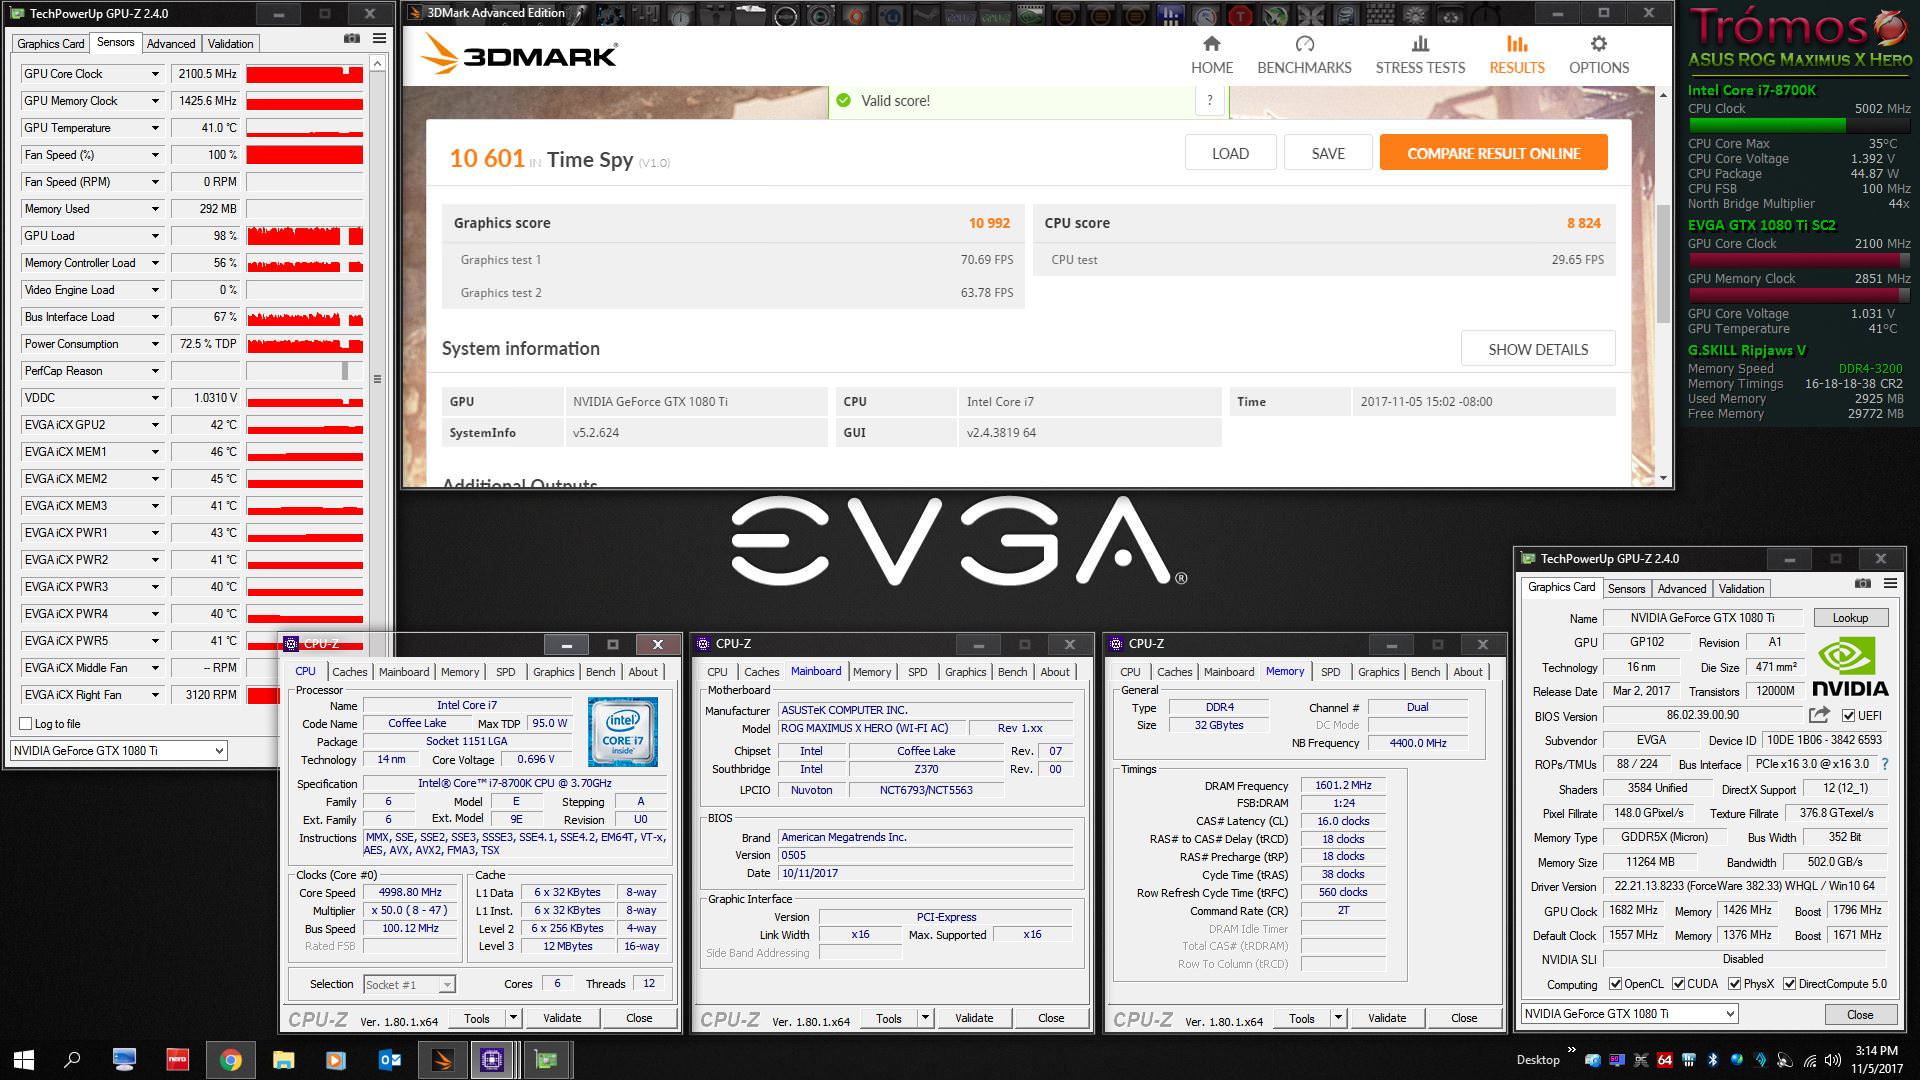Open 3DMark OPTIONS gear
Viewport: 1920px width, 1080px height.
click(x=1599, y=55)
